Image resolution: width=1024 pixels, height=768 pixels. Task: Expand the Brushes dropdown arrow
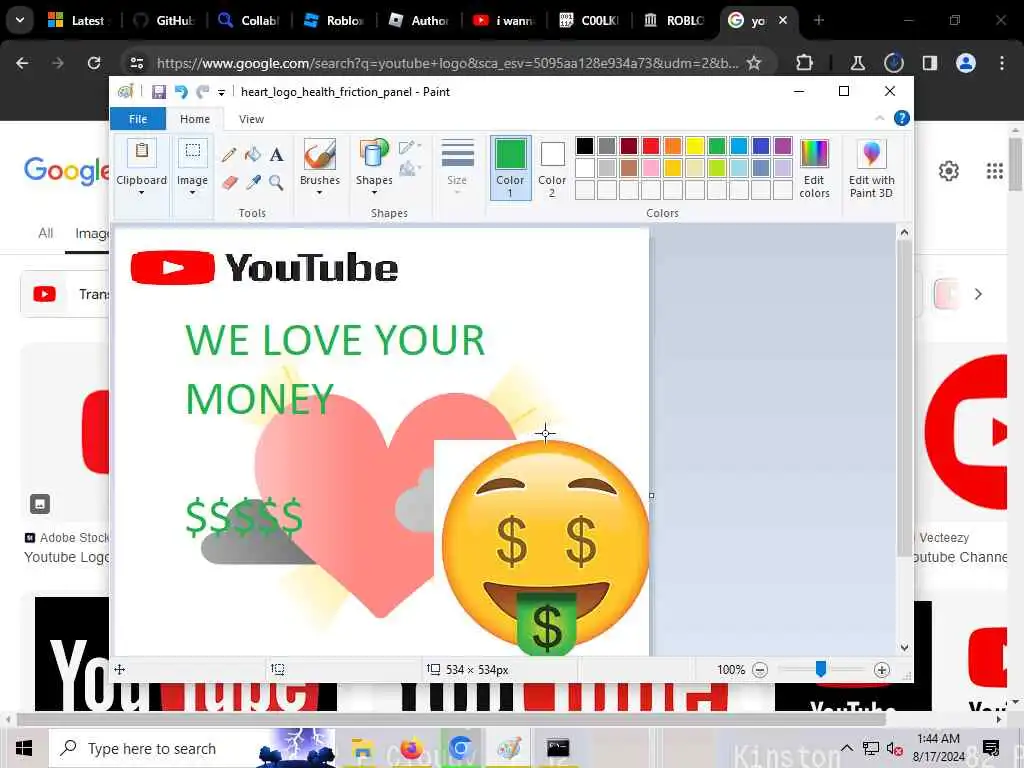[x=320, y=193]
